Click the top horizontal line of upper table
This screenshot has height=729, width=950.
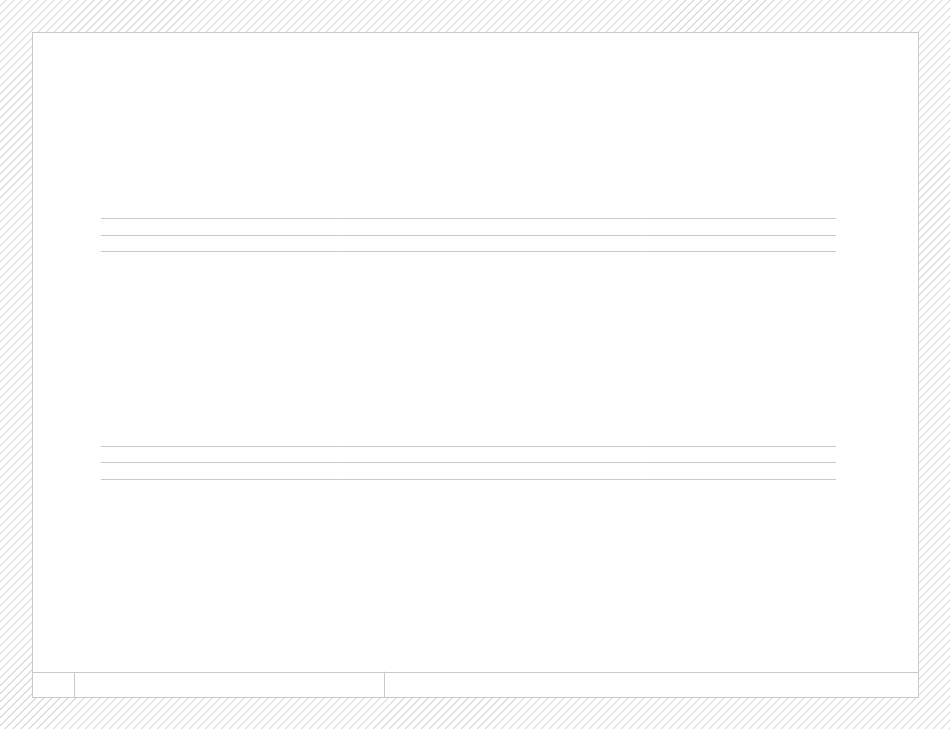[468, 218]
